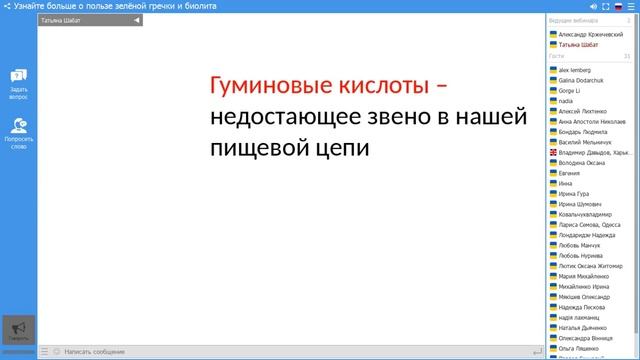Image resolution: width=640 pixels, height=360 pixels.
Task: Select guest Бондарь Людмила
Action: (583, 132)
